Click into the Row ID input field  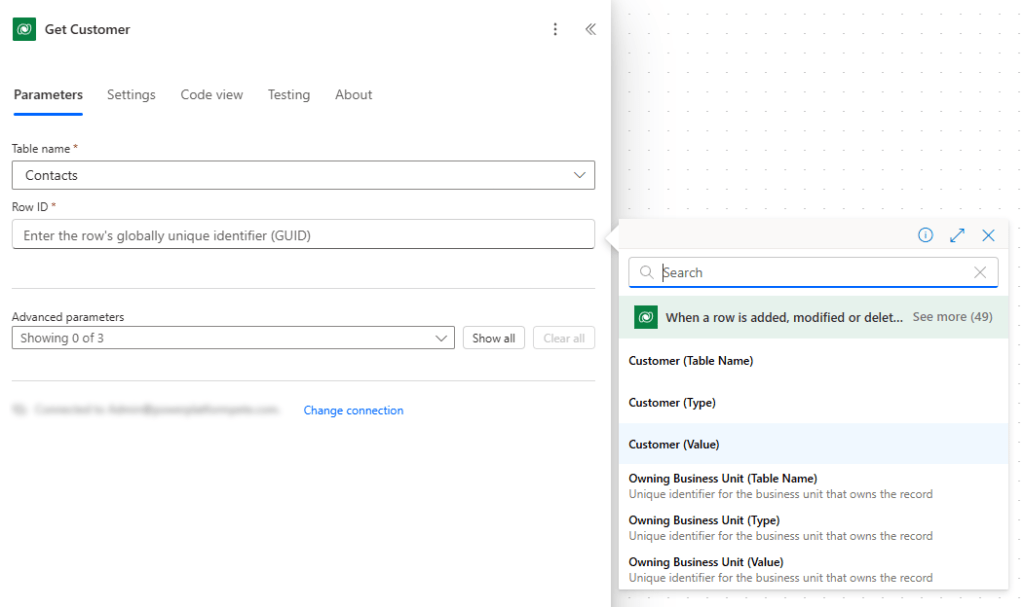(303, 235)
